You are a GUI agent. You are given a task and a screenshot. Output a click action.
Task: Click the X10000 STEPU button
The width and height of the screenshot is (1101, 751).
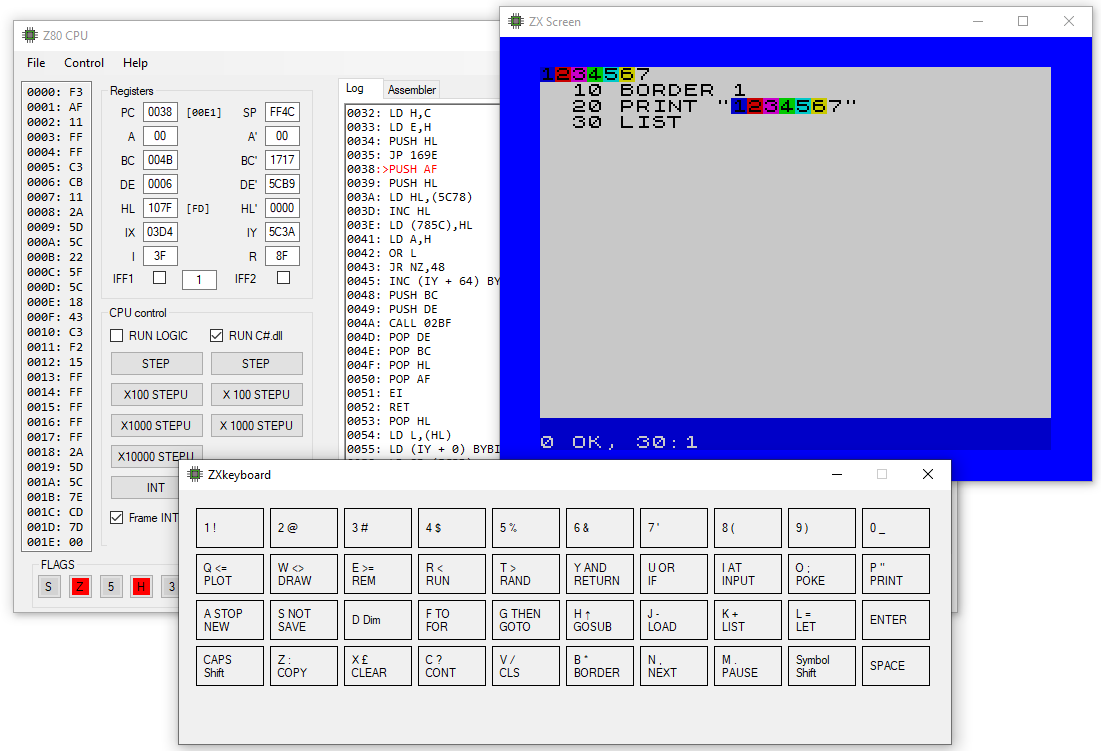point(157,456)
